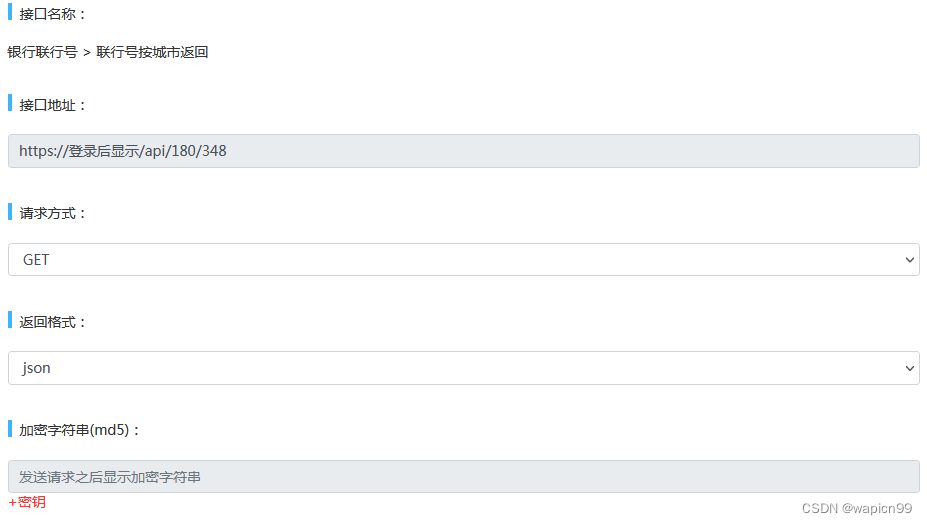Click the blue marker beside 返回格式
Viewport: 927px width, 525px height.
(x=10, y=320)
